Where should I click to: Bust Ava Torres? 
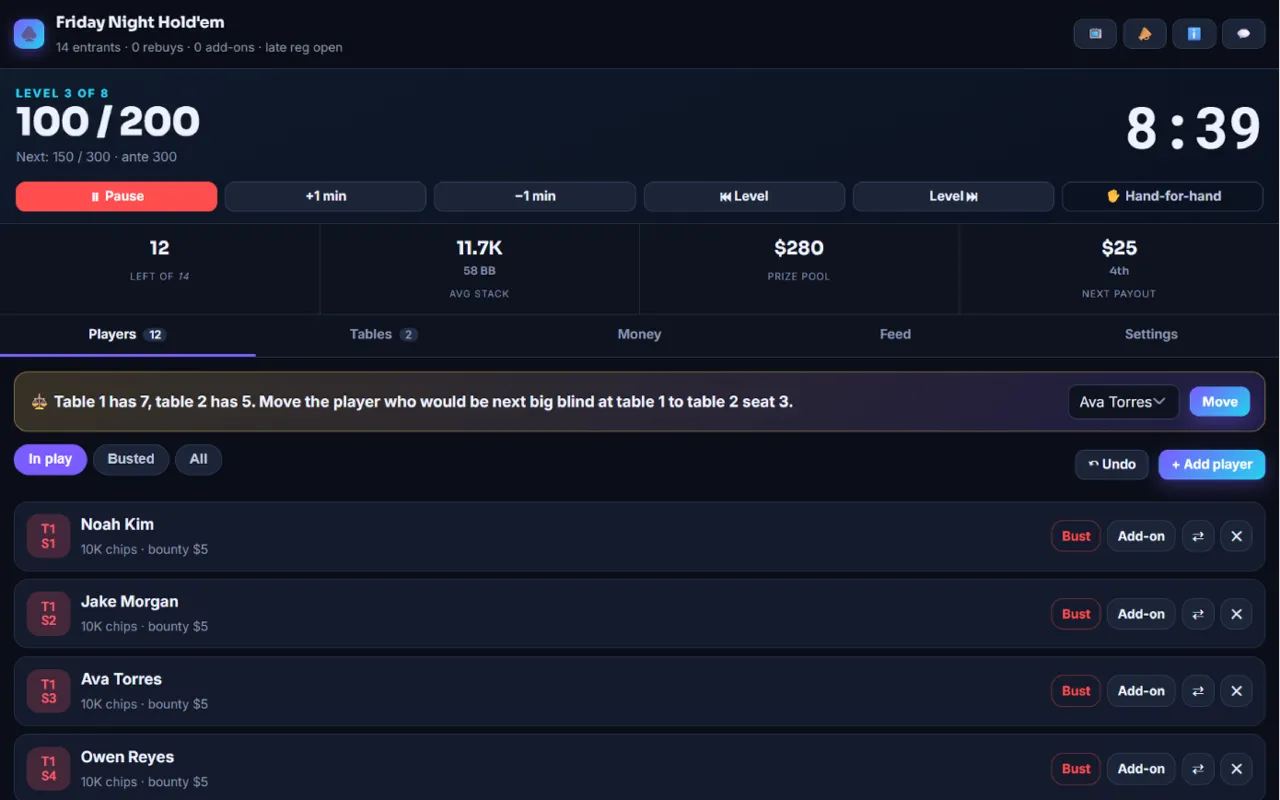coord(1076,691)
